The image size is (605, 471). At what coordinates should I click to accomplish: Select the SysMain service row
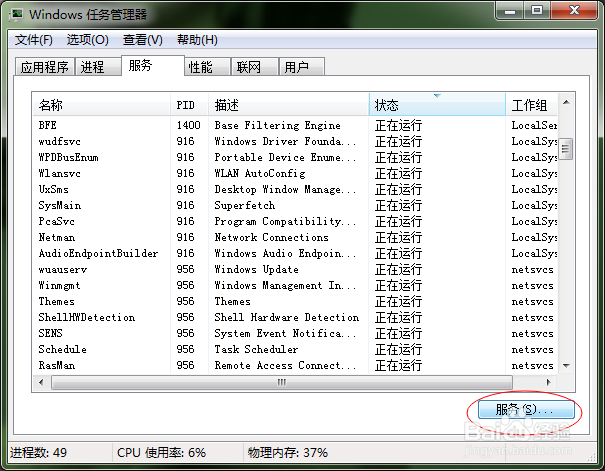(295, 206)
